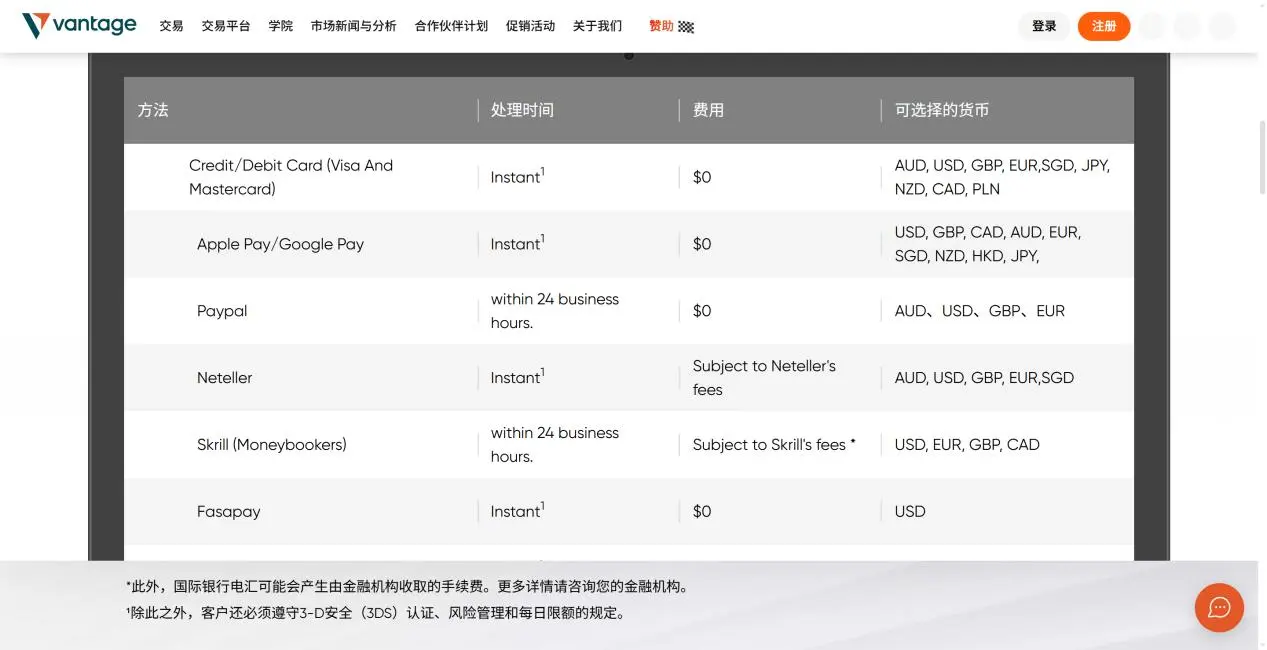Image resolution: width=1267 pixels, height=650 pixels.
Task: Click Subject to Neteller's fees text
Action: (764, 378)
